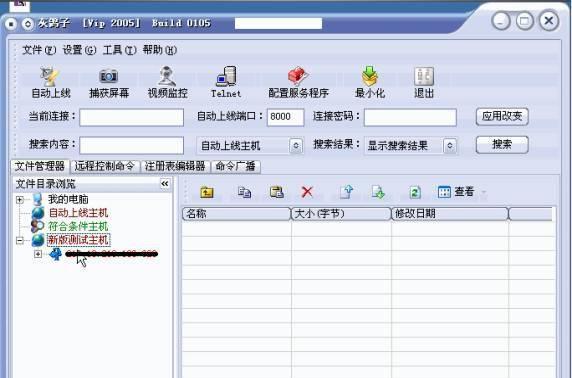Image resolution: width=572 pixels, height=378 pixels.
Task: Click the upload file arrow icon
Action: coord(346,192)
